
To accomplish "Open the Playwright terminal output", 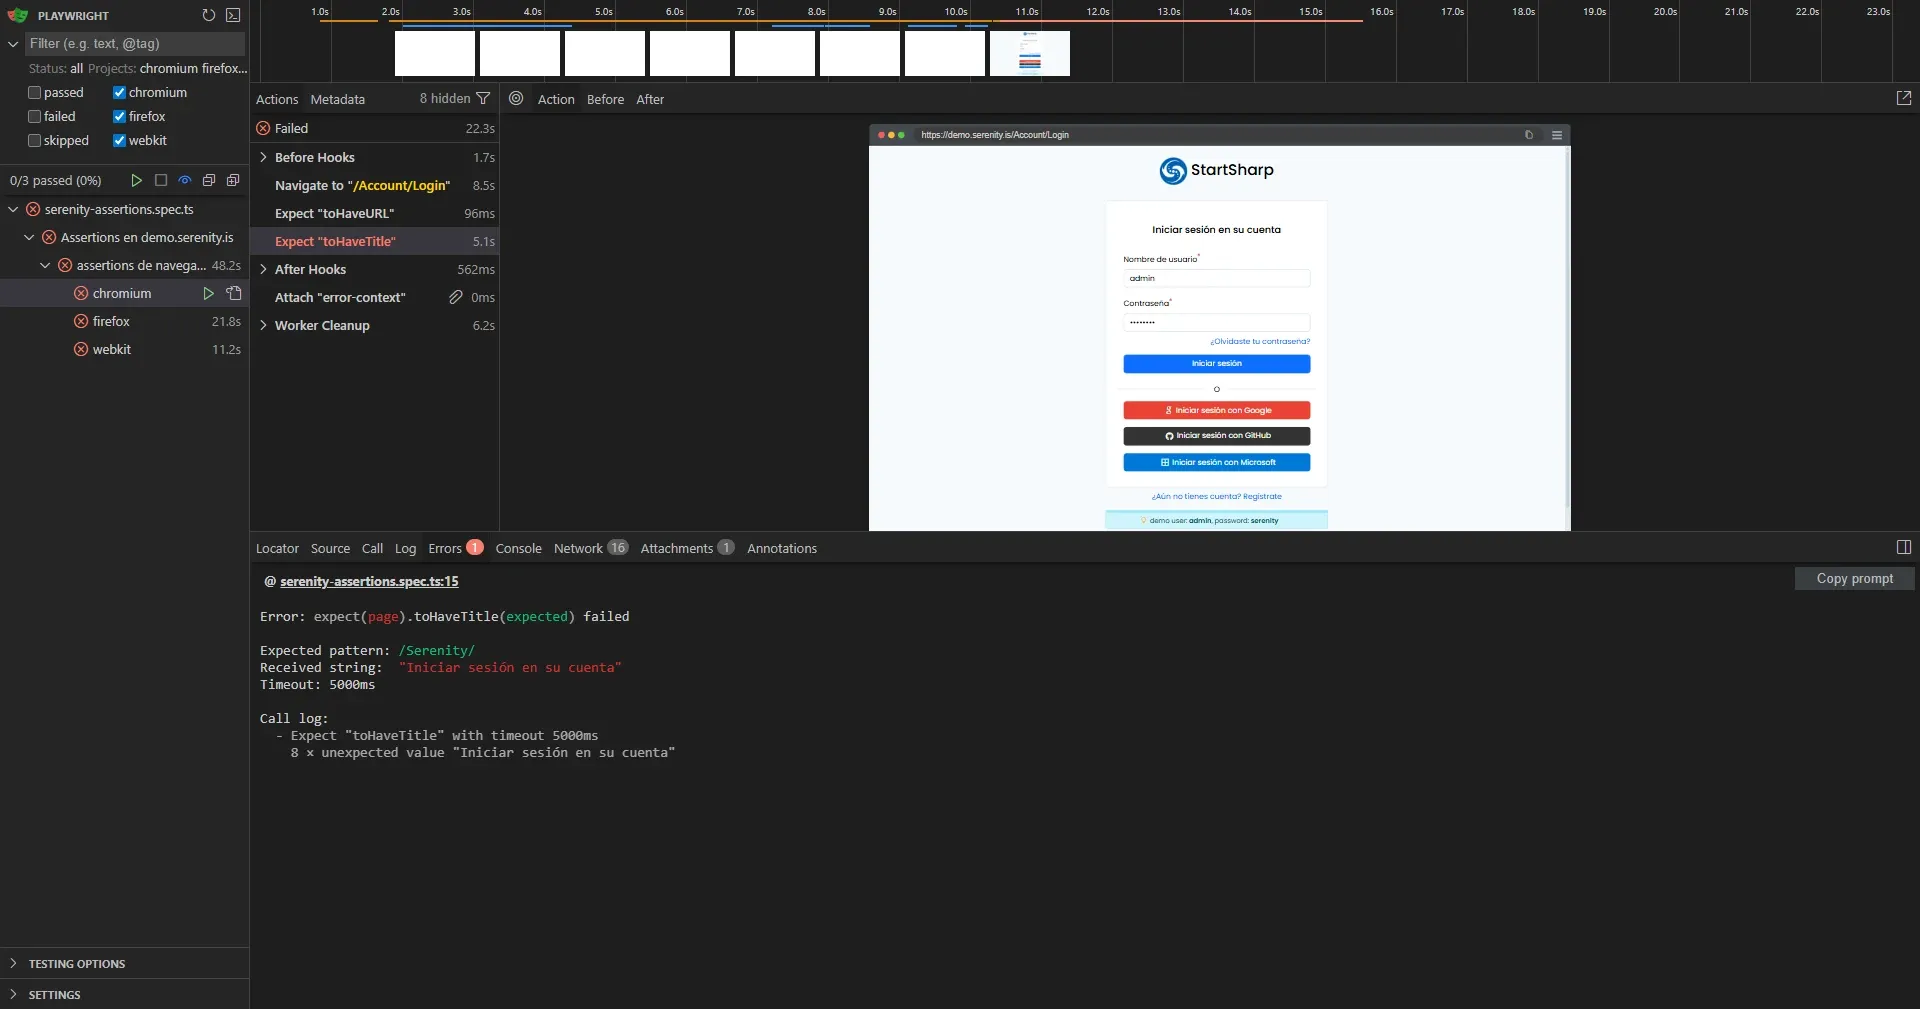I will (234, 15).
